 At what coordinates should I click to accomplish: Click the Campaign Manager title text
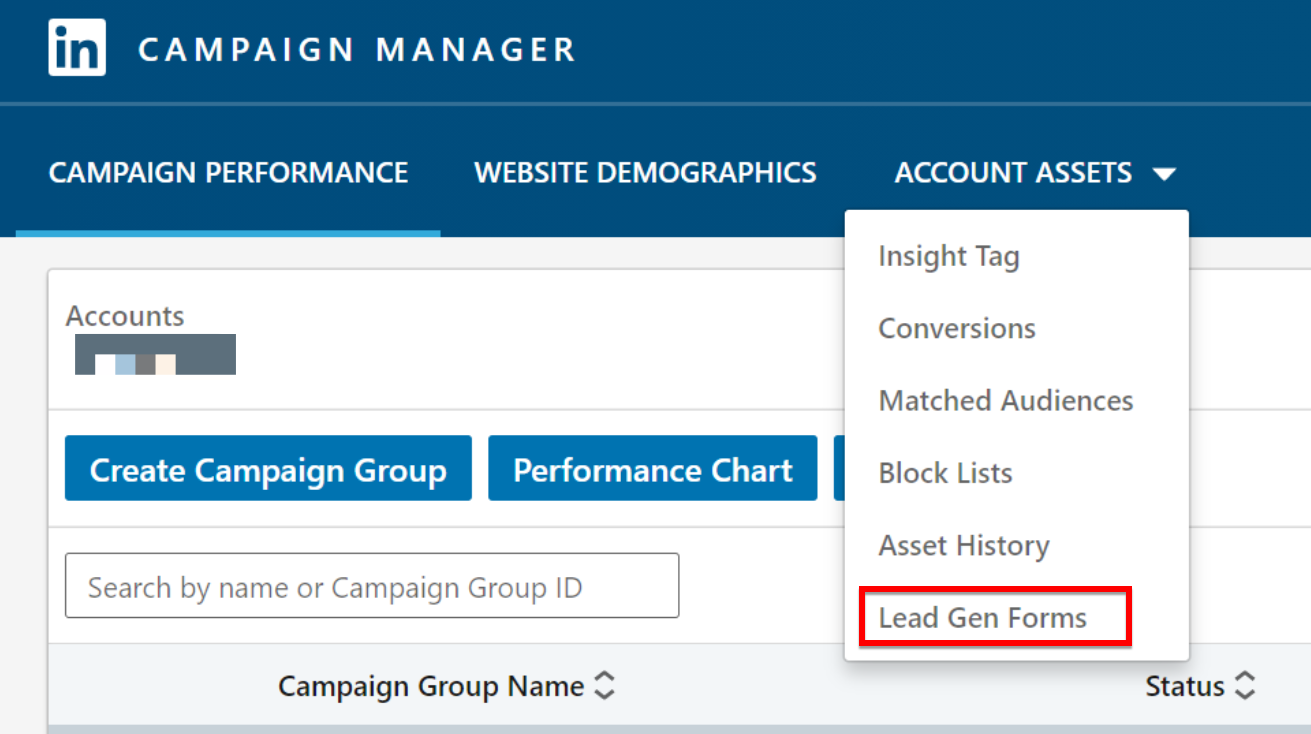[x=356, y=50]
